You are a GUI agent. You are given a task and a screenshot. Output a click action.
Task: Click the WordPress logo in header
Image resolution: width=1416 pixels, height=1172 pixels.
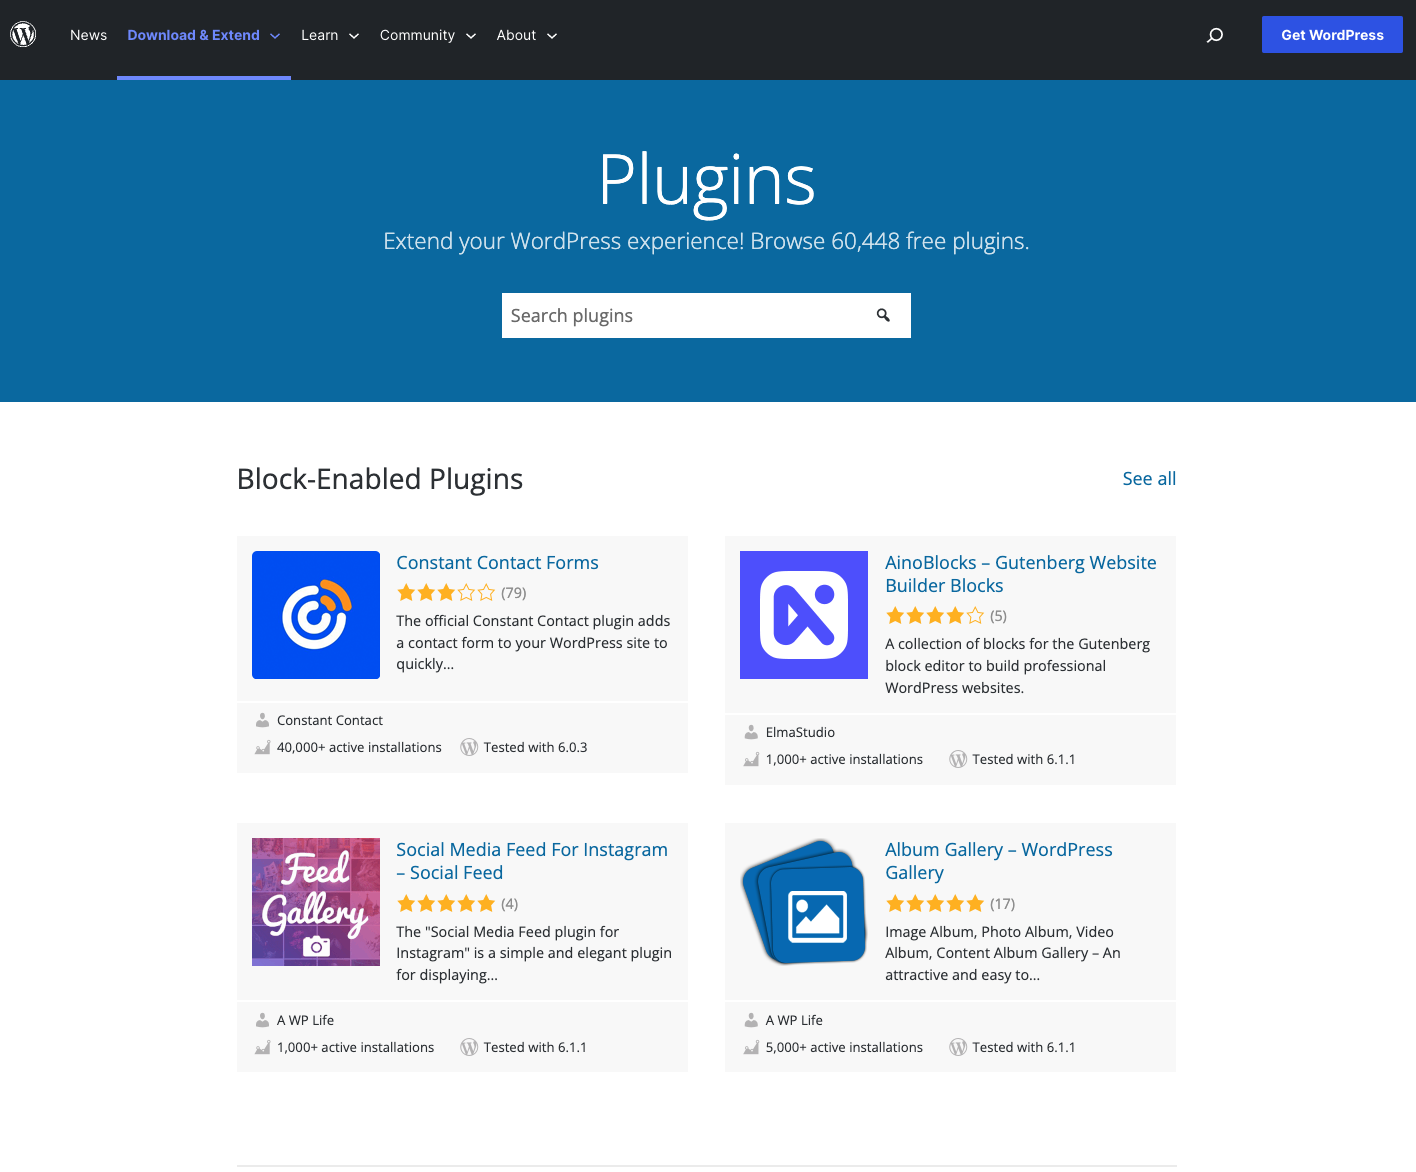click(23, 35)
